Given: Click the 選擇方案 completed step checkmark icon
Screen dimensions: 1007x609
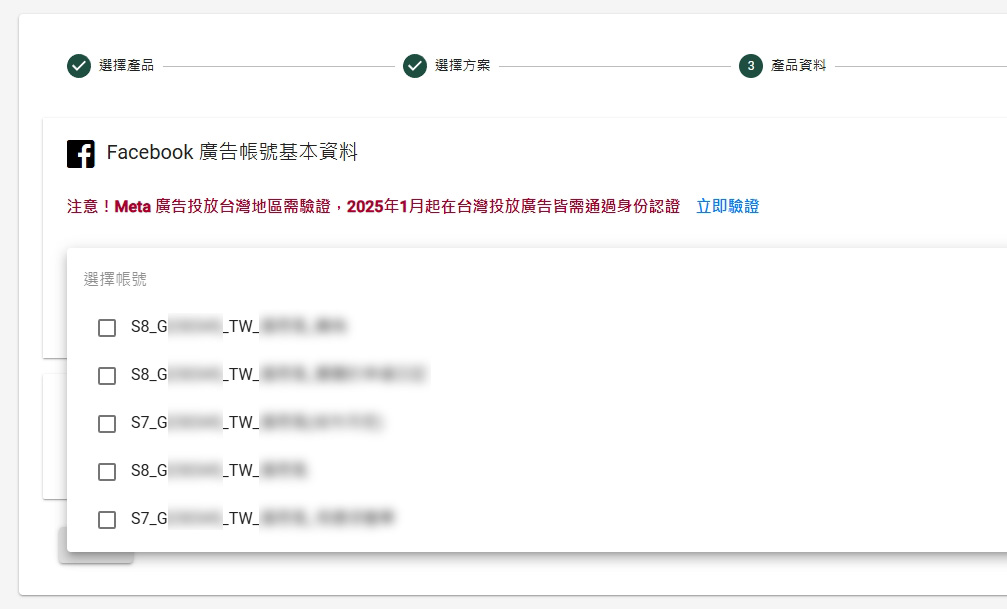Looking at the screenshot, I should pyautogui.click(x=415, y=66).
